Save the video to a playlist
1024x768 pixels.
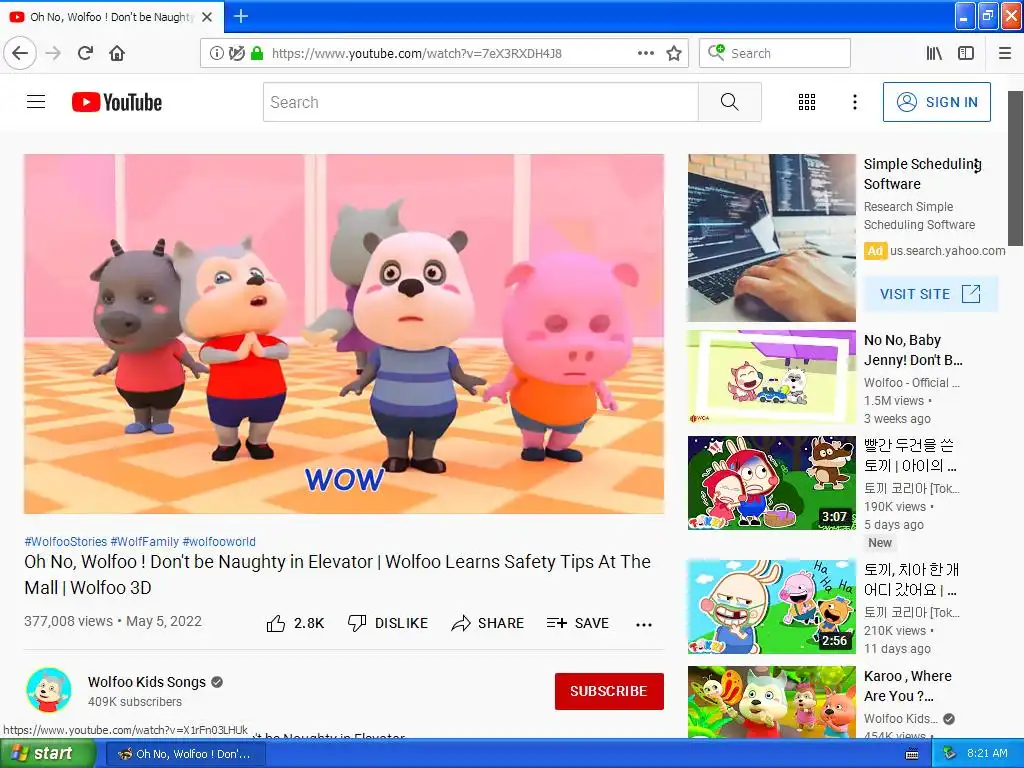coord(578,623)
